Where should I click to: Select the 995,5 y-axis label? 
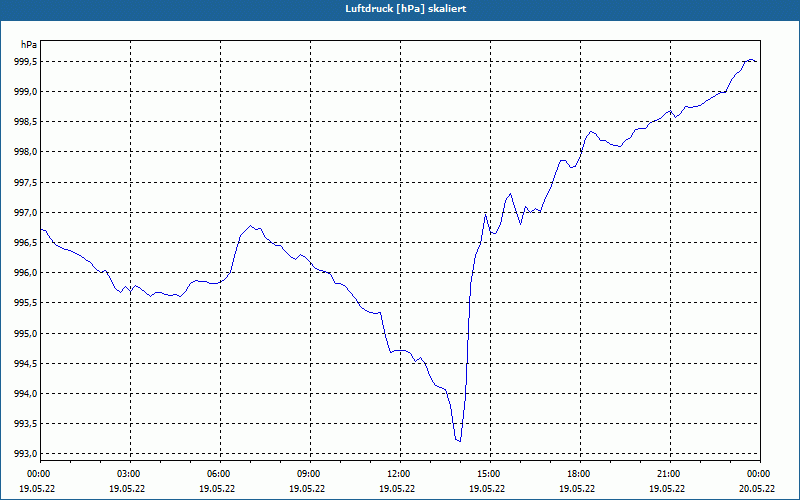coord(26,303)
